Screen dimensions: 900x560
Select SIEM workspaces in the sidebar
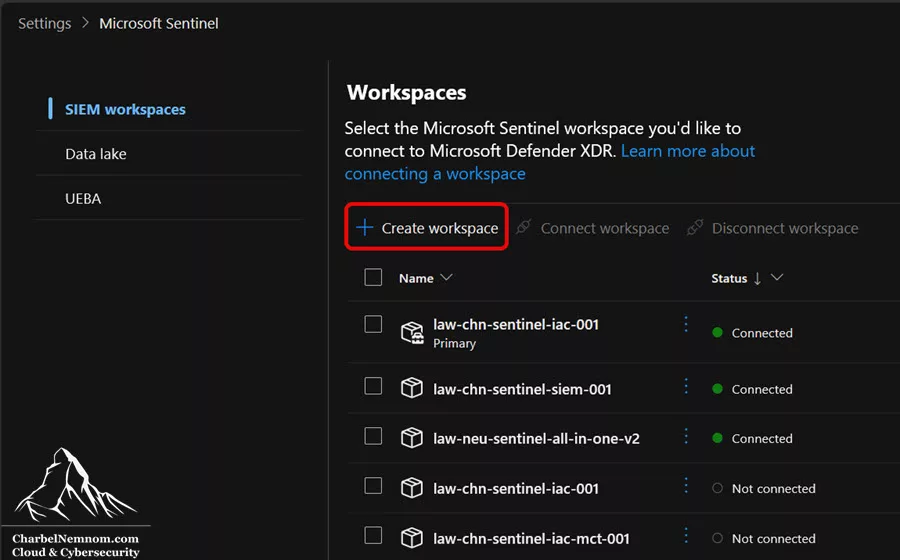(125, 109)
